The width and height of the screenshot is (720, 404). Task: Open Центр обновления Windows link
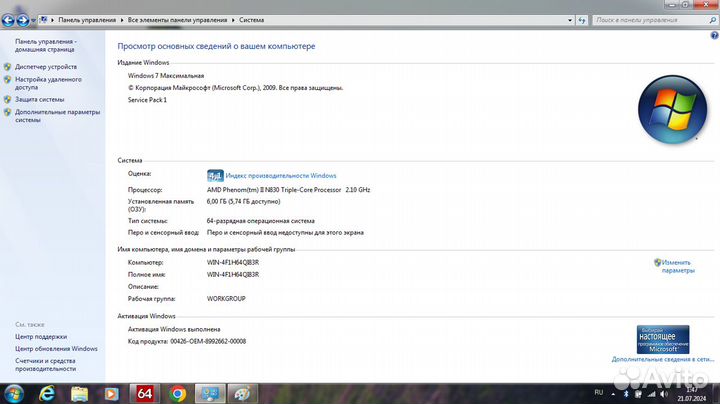56,349
